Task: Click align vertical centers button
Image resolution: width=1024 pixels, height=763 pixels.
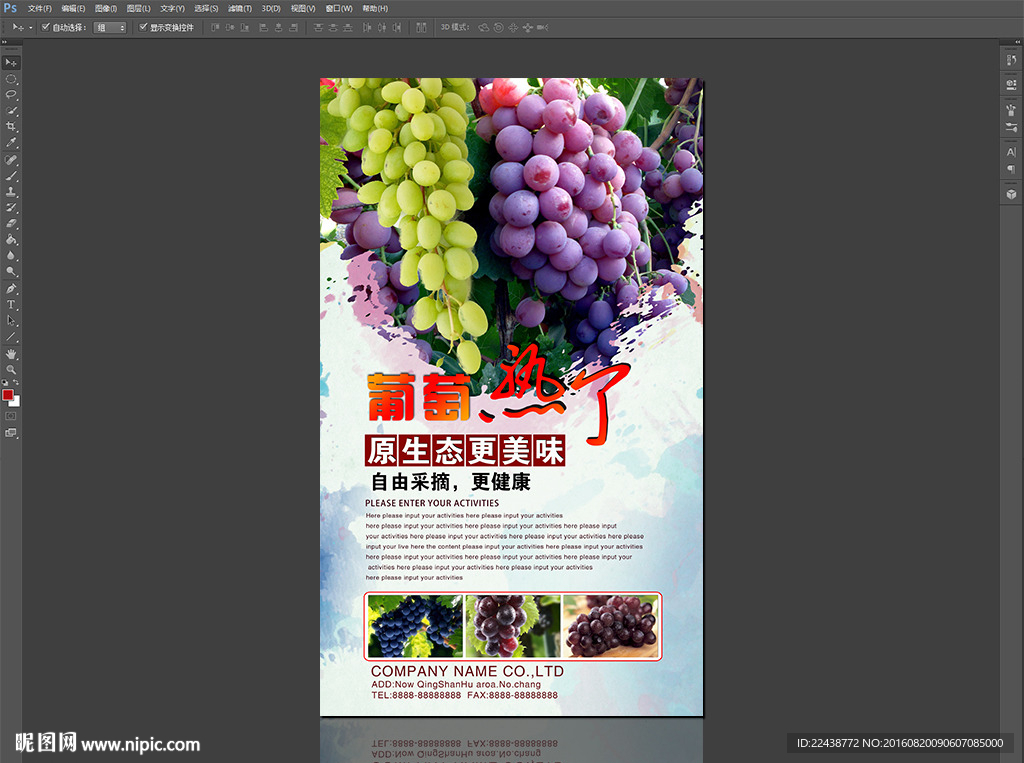Action: coord(230,27)
